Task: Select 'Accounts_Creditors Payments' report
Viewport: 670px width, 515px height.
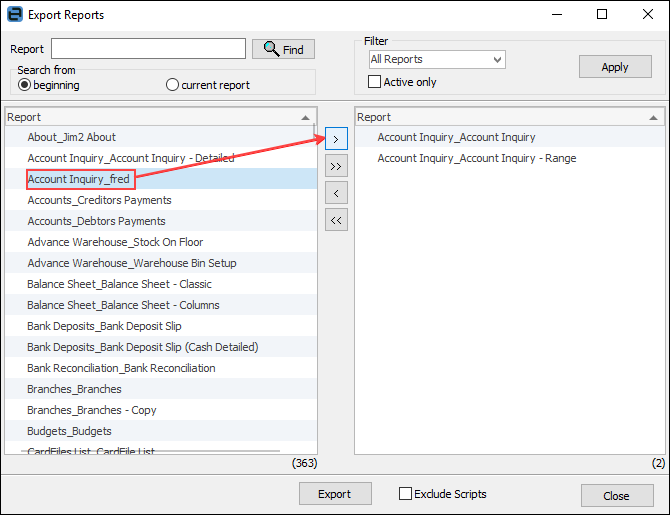Action: point(161,200)
